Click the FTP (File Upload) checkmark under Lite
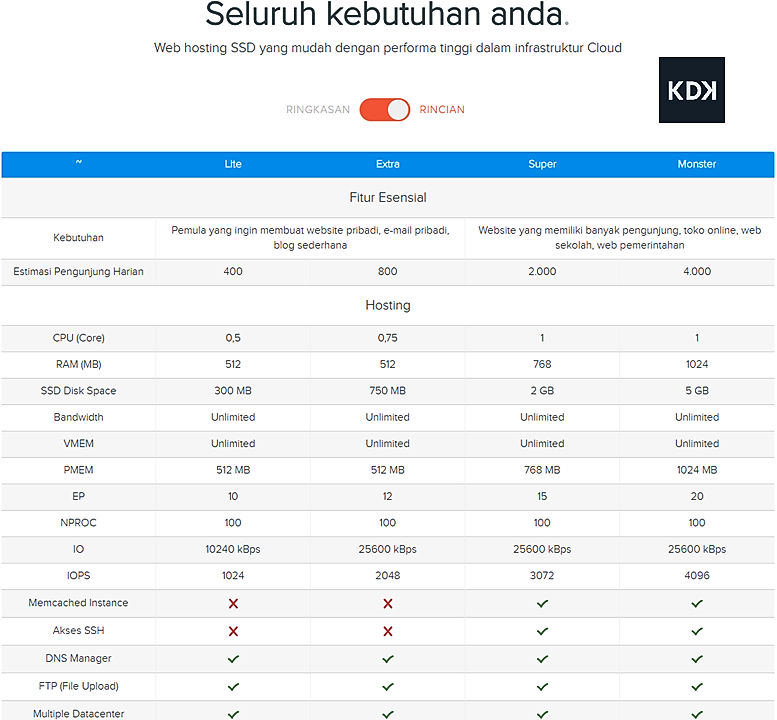Viewport: 777px width, 720px height. 233,687
